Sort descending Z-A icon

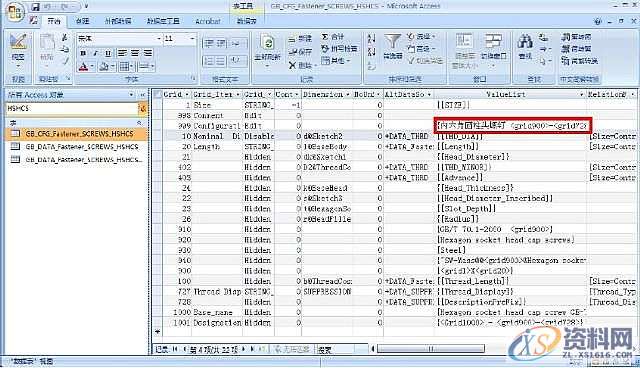(371, 52)
